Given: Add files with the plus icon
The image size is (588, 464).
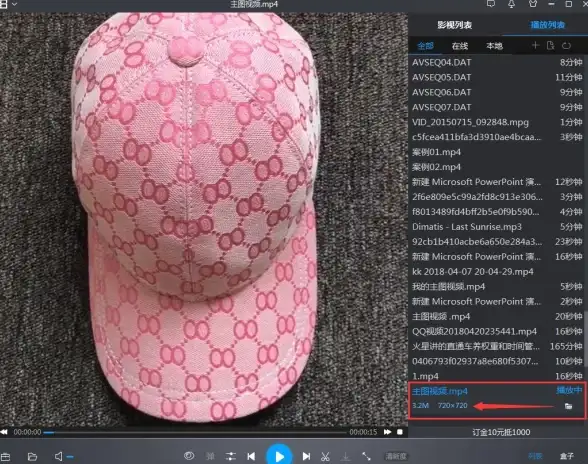Looking at the screenshot, I should tap(535, 45).
